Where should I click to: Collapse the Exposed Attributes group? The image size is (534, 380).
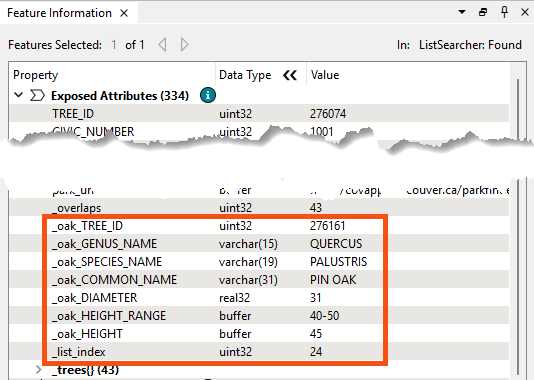(19, 95)
